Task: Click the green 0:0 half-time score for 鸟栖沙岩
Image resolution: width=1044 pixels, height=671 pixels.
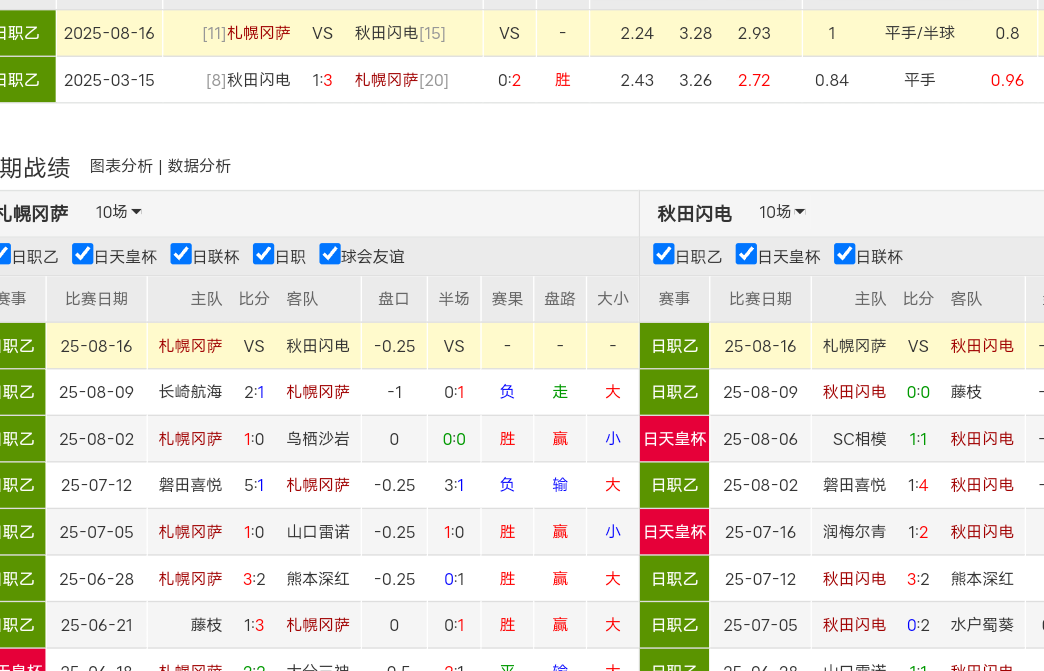Action: (454, 439)
